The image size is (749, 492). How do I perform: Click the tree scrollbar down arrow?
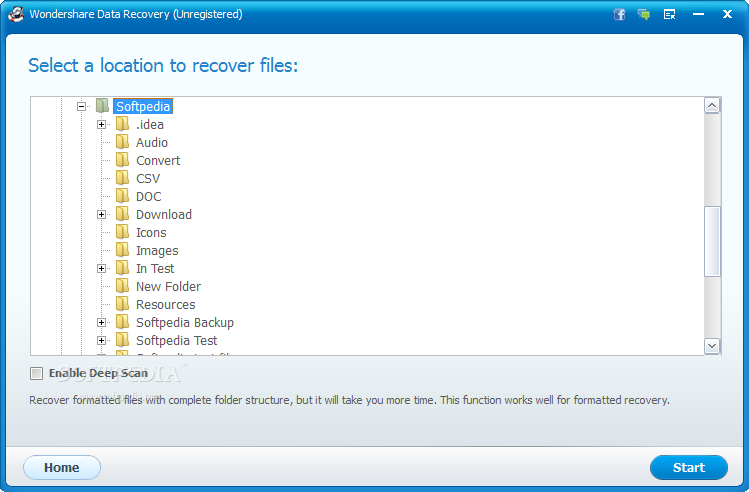point(712,346)
